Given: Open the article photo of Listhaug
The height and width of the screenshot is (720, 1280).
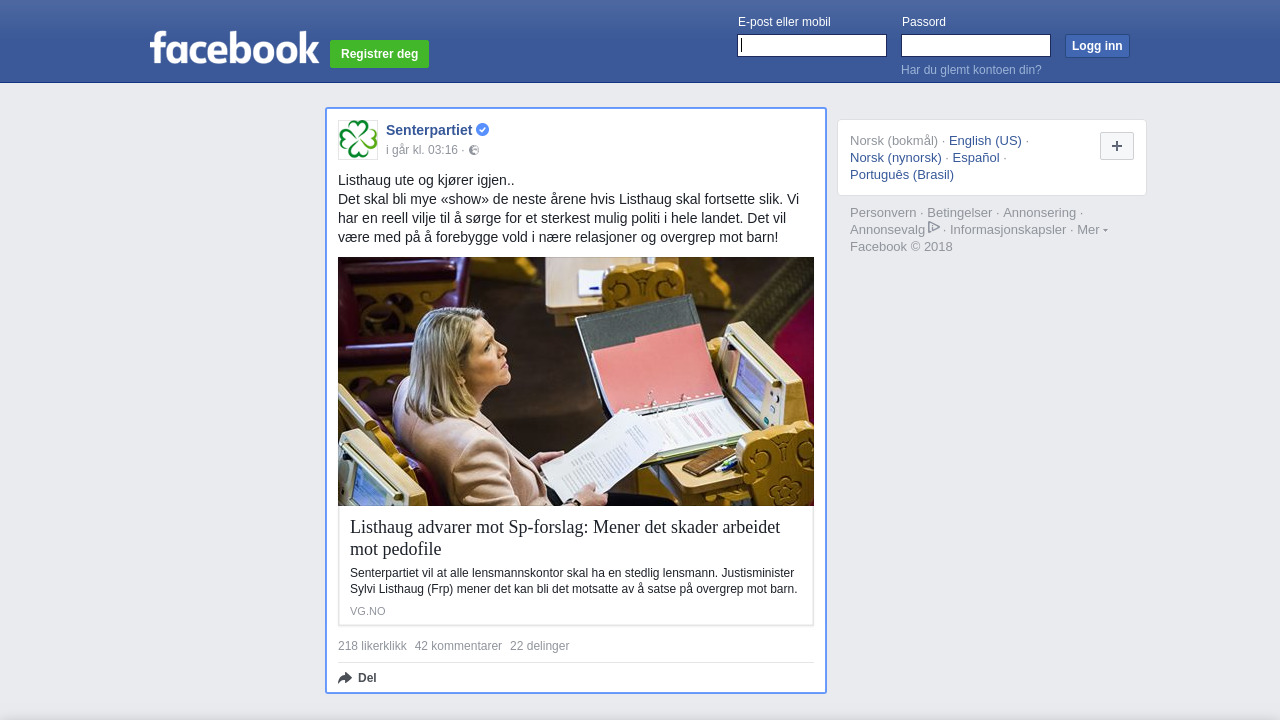Looking at the screenshot, I should tap(576, 381).
